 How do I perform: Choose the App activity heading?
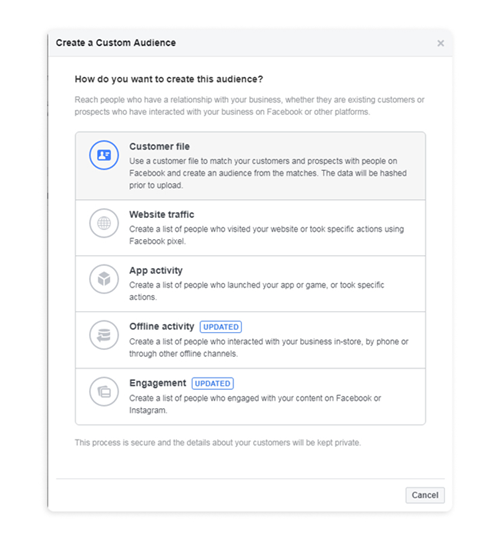click(156, 270)
